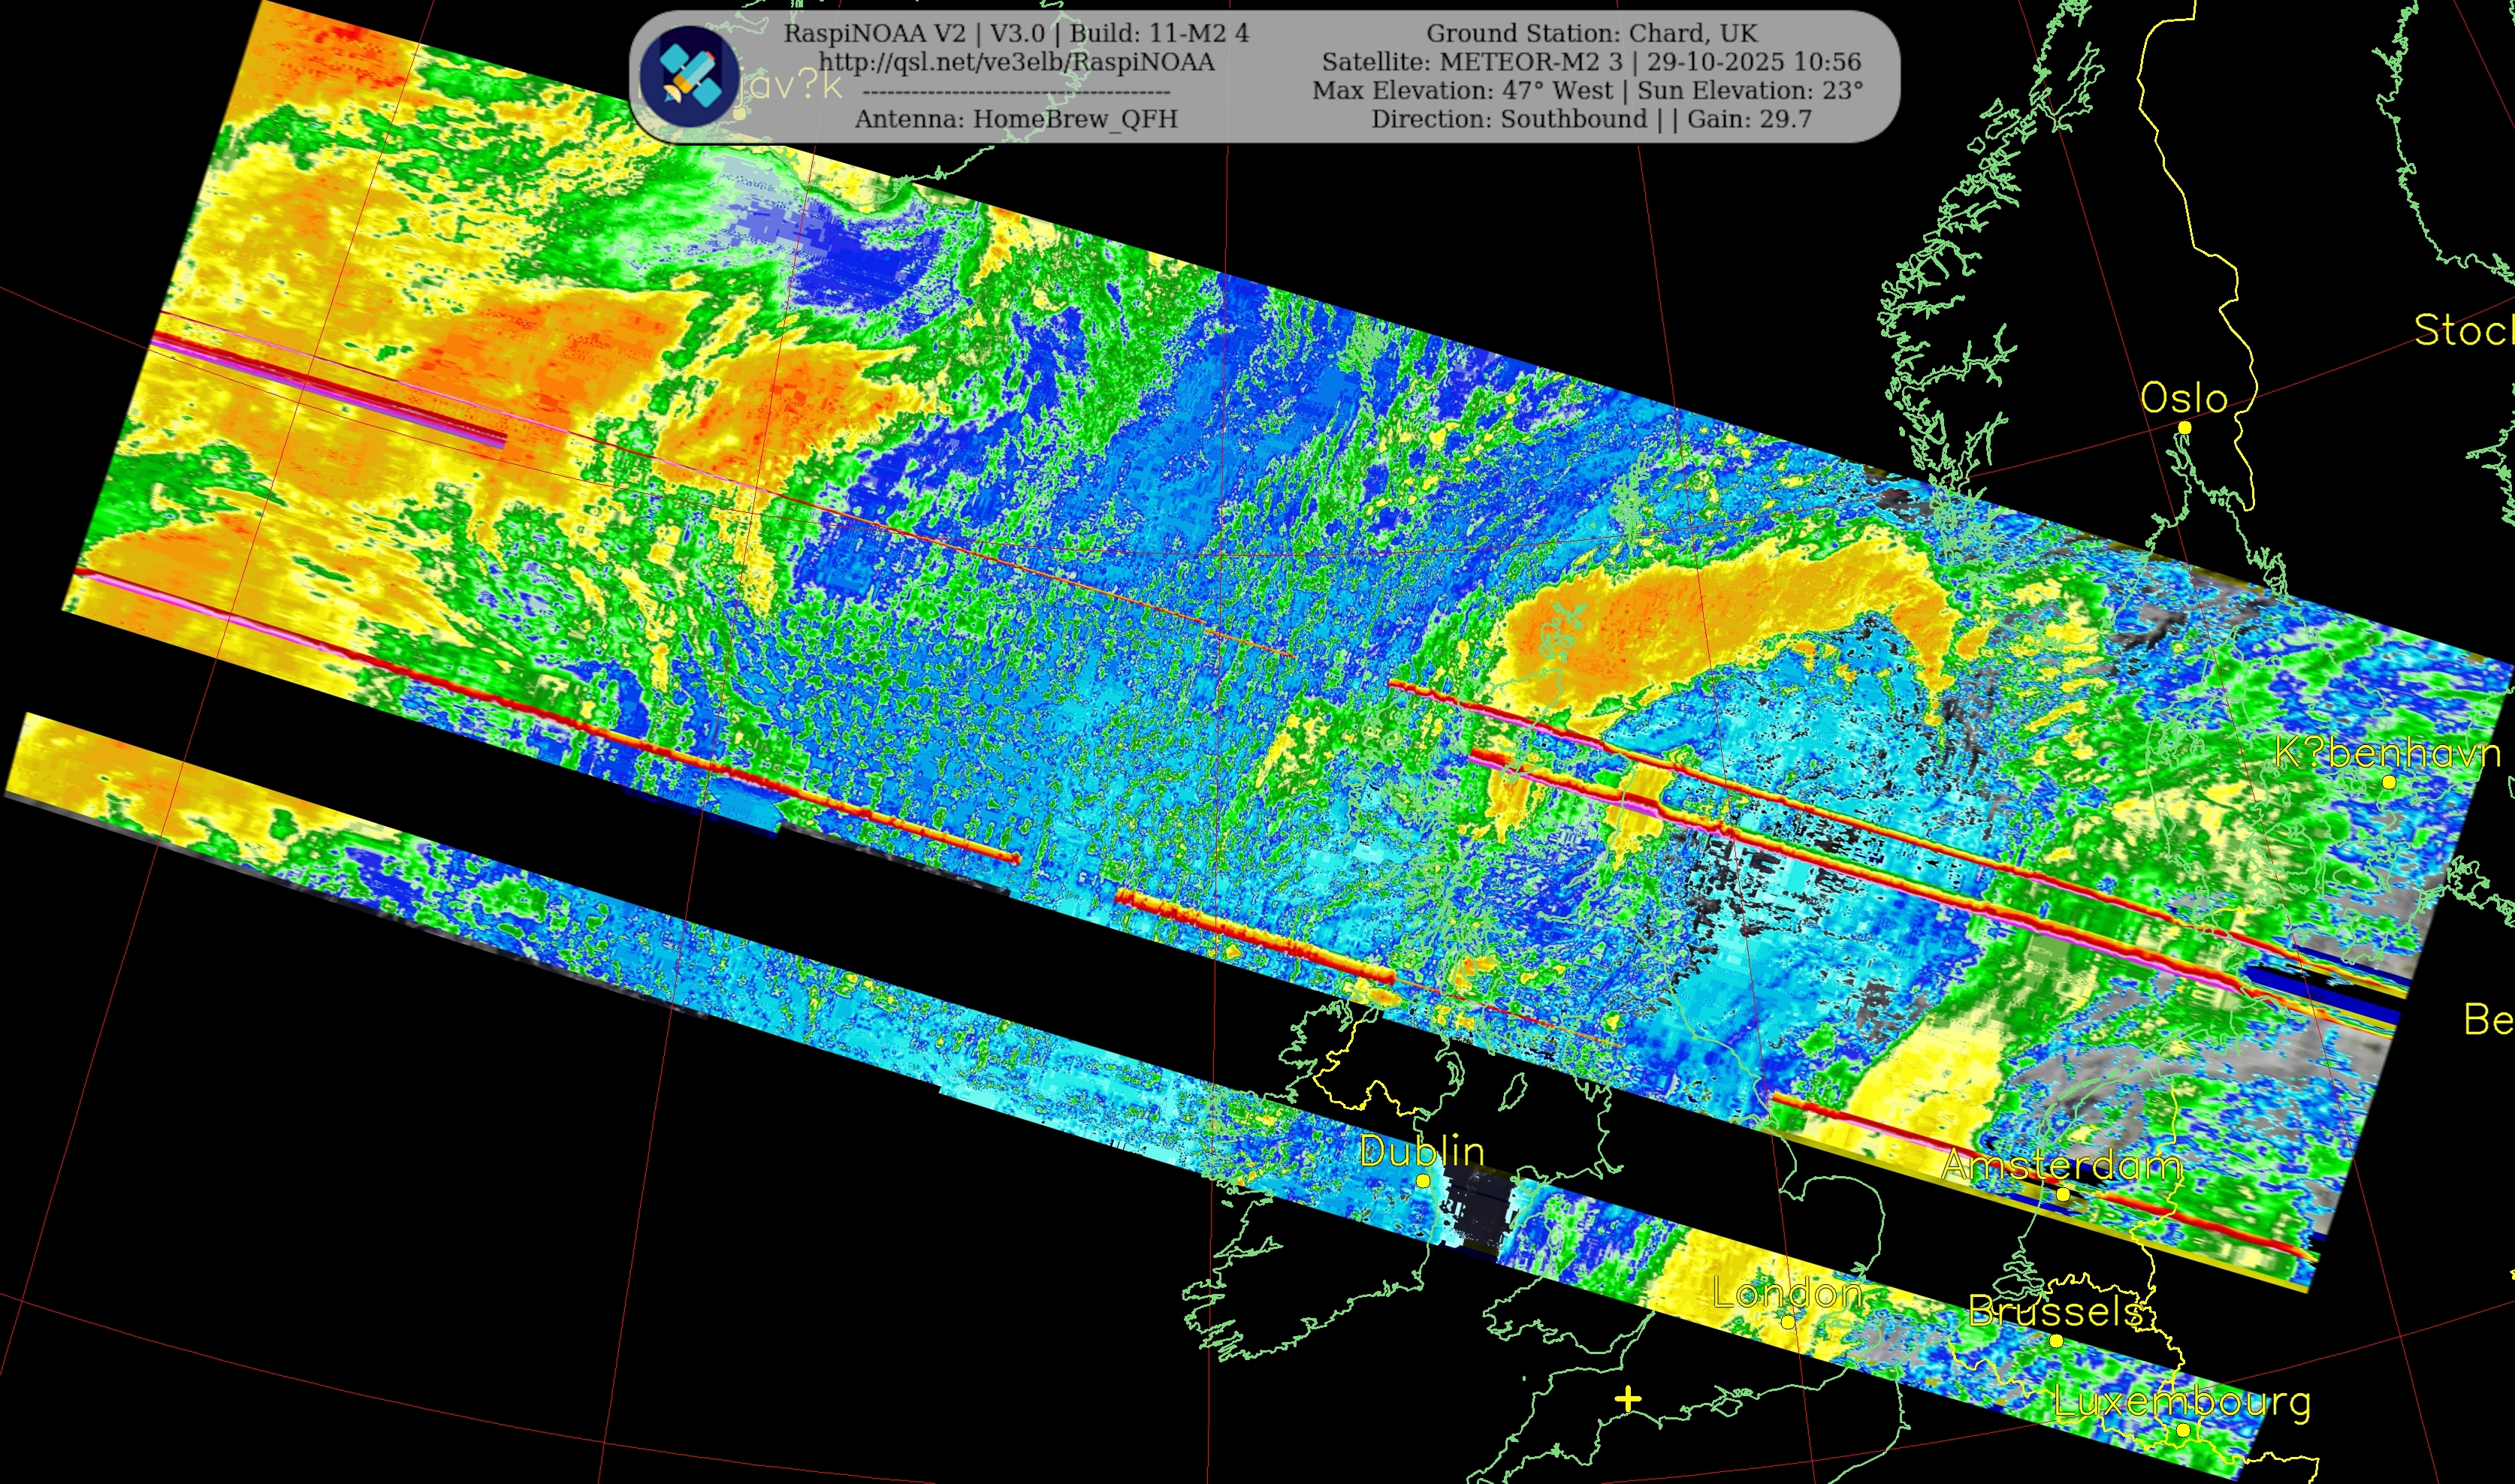This screenshot has height=1484, width=2515.
Task: Click the RaspiNOAA satellite logo icon
Action: (689, 76)
